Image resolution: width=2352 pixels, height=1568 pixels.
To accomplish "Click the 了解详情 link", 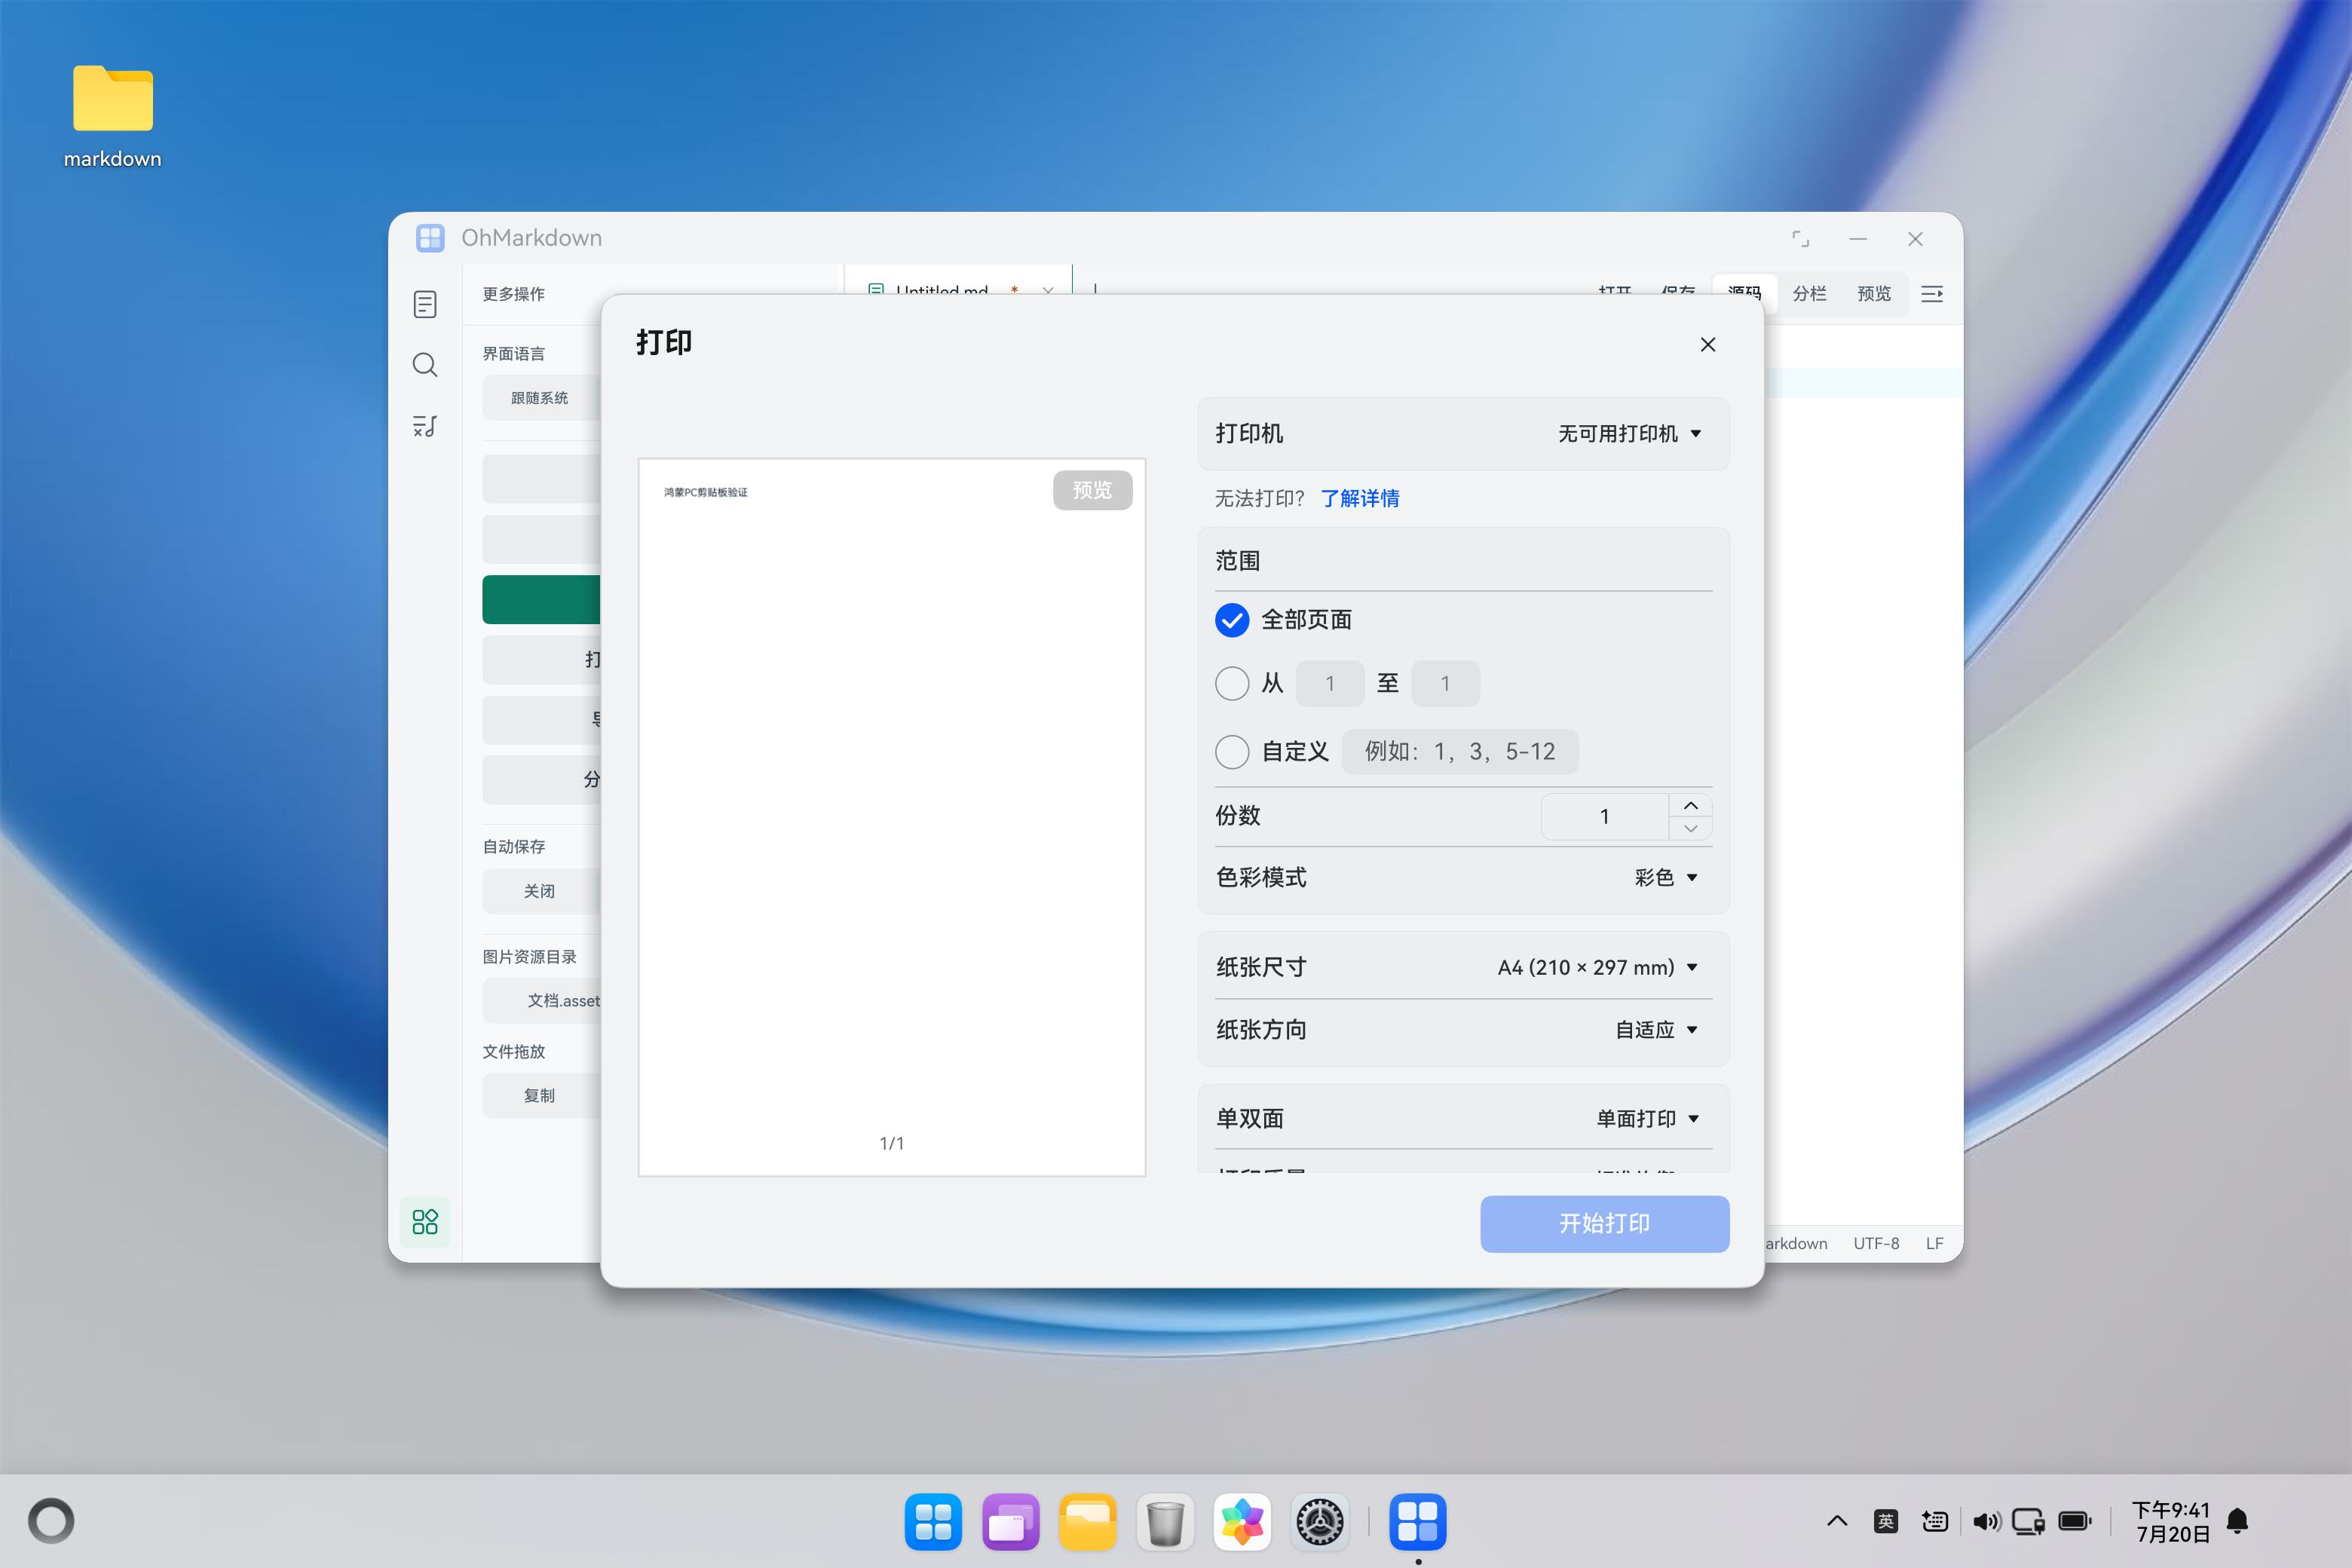I will 1360,498.
